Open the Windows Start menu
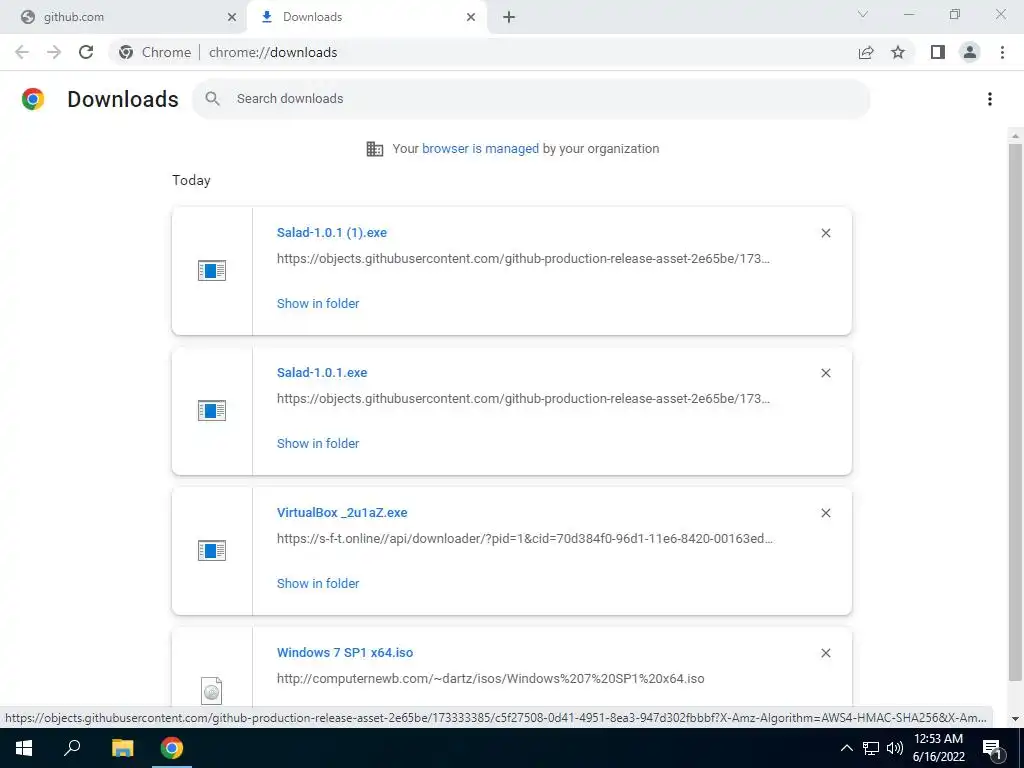 tap(24, 748)
